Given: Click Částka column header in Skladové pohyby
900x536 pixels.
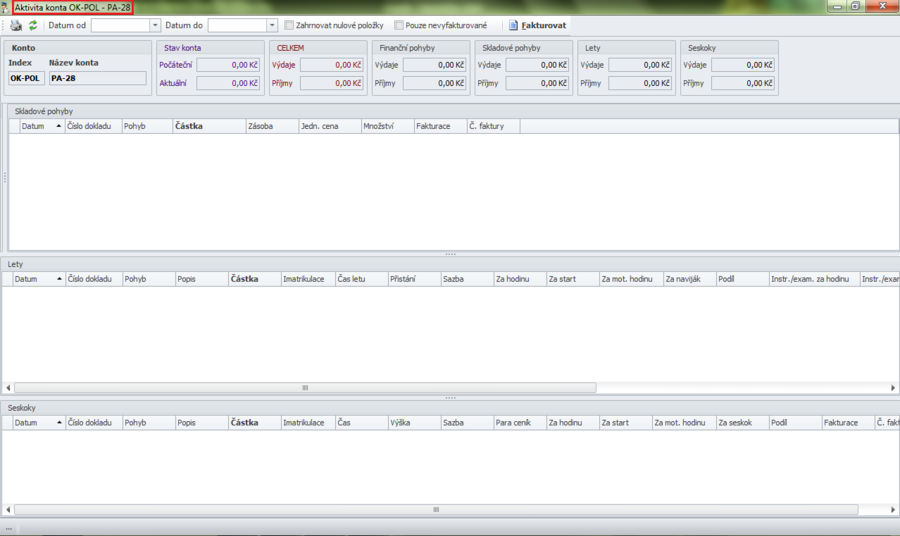Looking at the screenshot, I should pos(208,127).
